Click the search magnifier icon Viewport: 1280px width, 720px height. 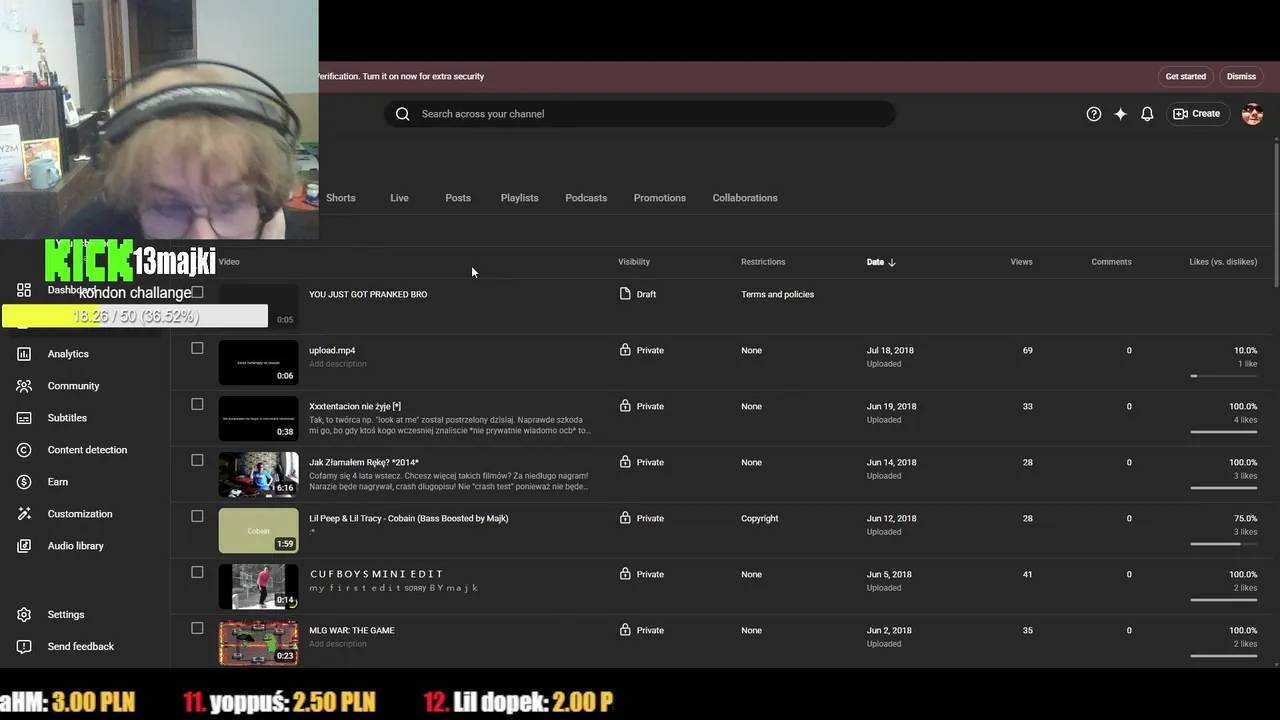point(402,114)
